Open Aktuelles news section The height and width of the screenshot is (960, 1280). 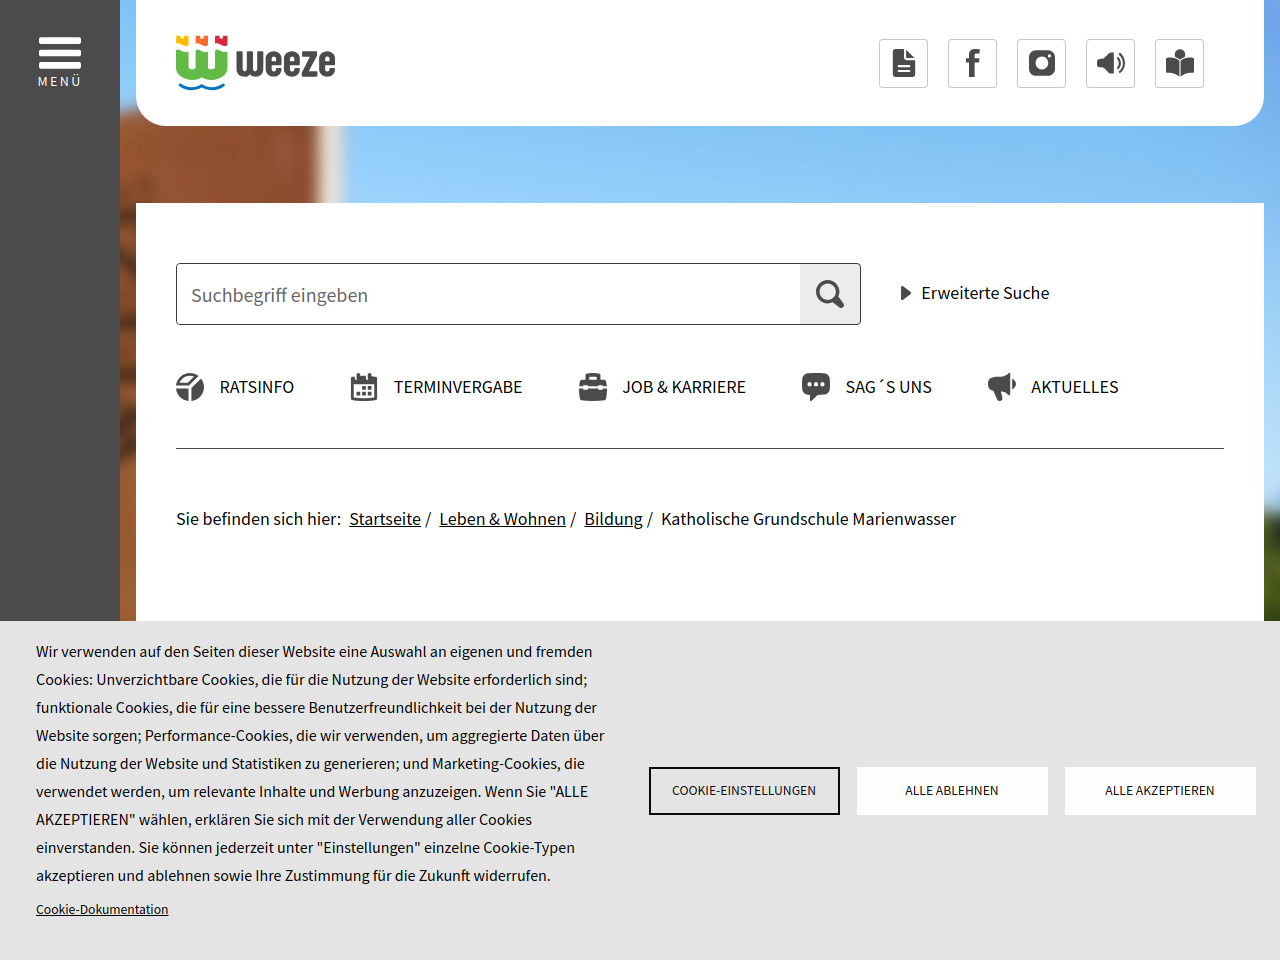point(1053,387)
